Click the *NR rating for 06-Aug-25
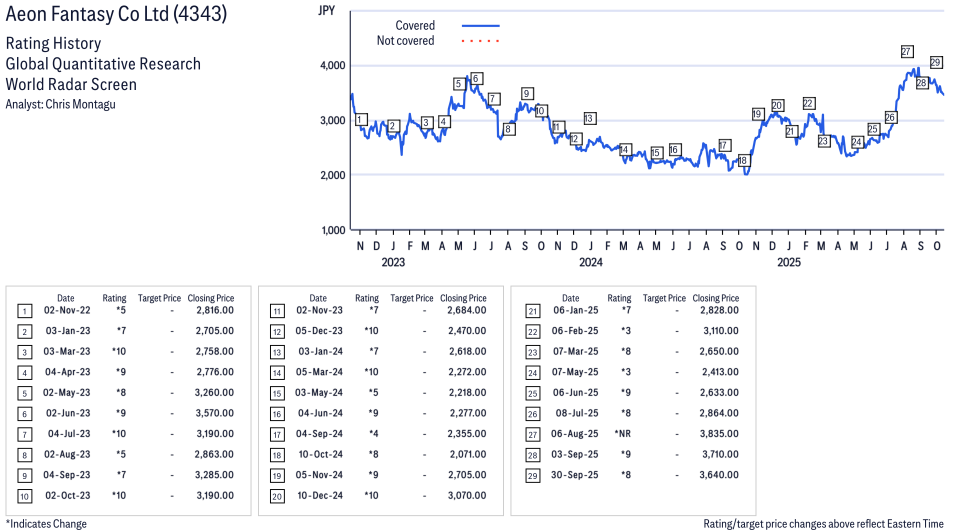This screenshot has height=530, width=955. pyautogui.click(x=619, y=434)
